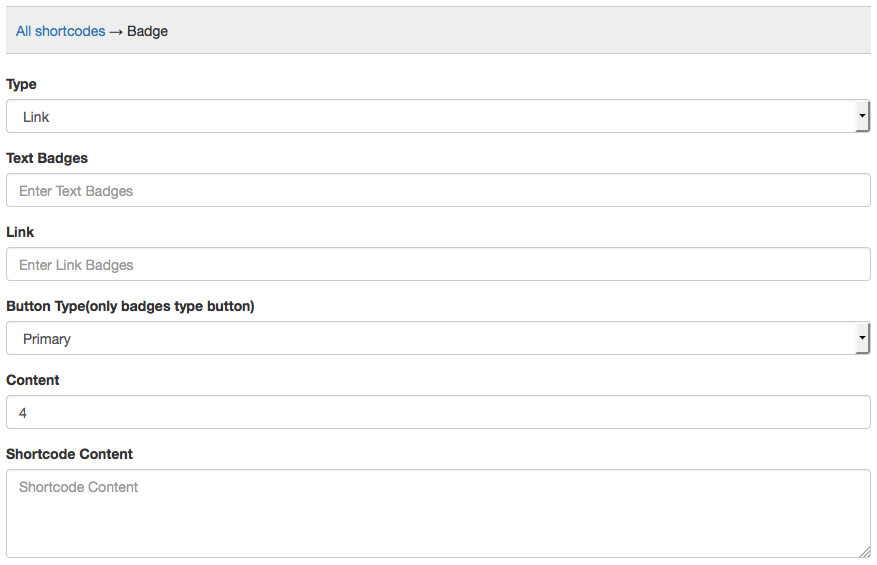Focus the Content field containing 4
Viewport: 877px width, 565px height.
pyautogui.click(x=438, y=412)
